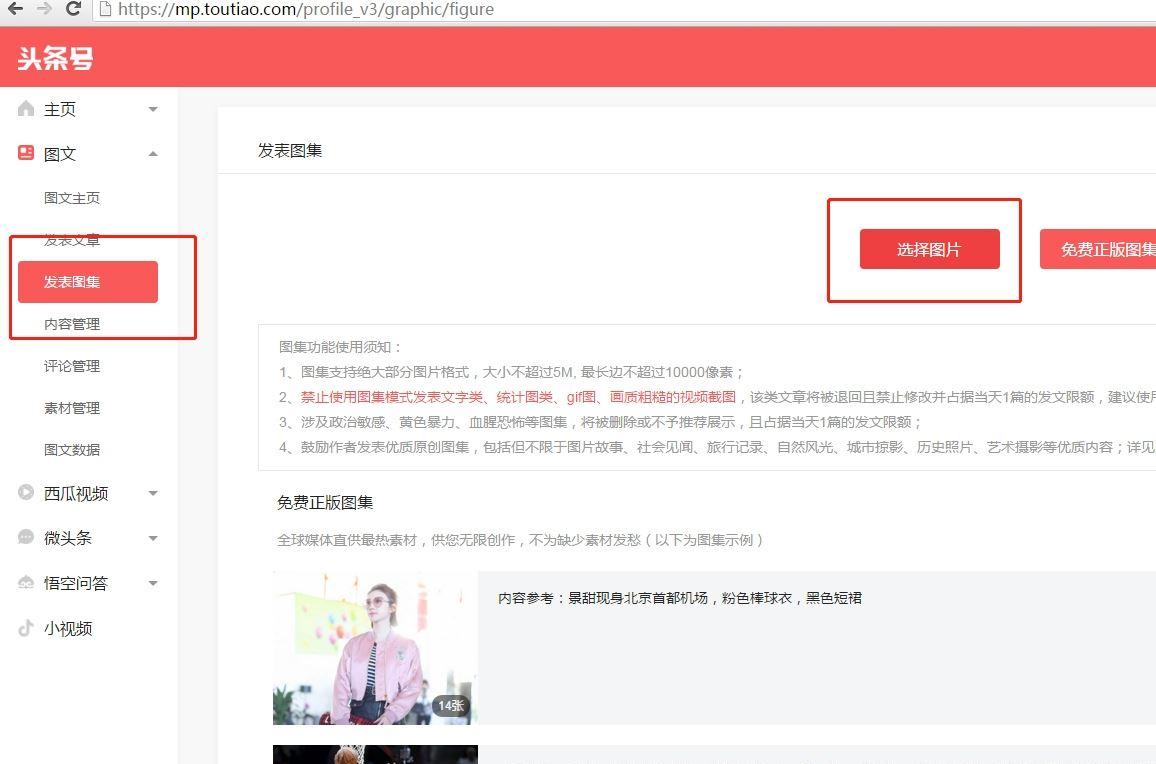1156x764 pixels.
Task: Expand the 悟空问答 menu arrow
Action: point(153,583)
